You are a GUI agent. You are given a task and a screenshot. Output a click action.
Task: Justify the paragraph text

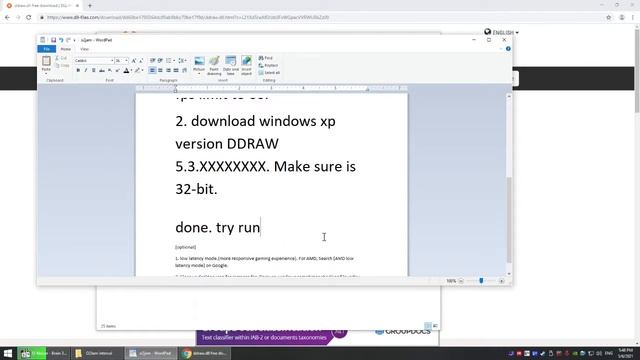click(x=176, y=70)
